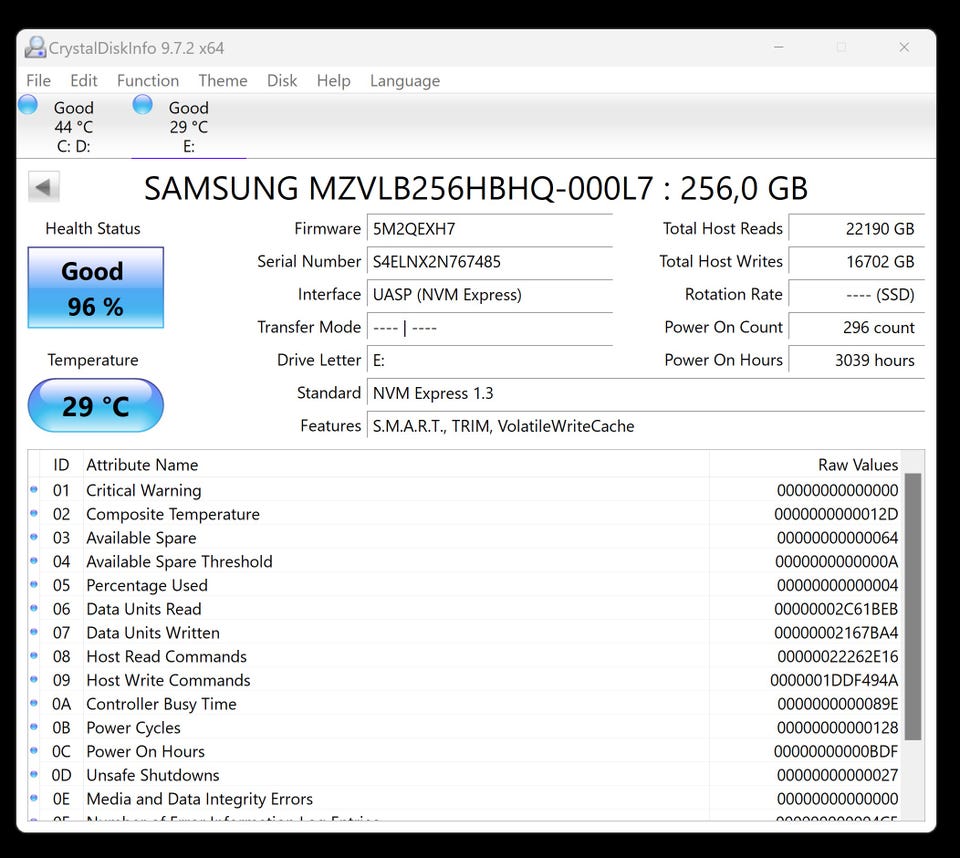
Task: Select the Power On Hours attribute row
Action: click(x=400, y=752)
